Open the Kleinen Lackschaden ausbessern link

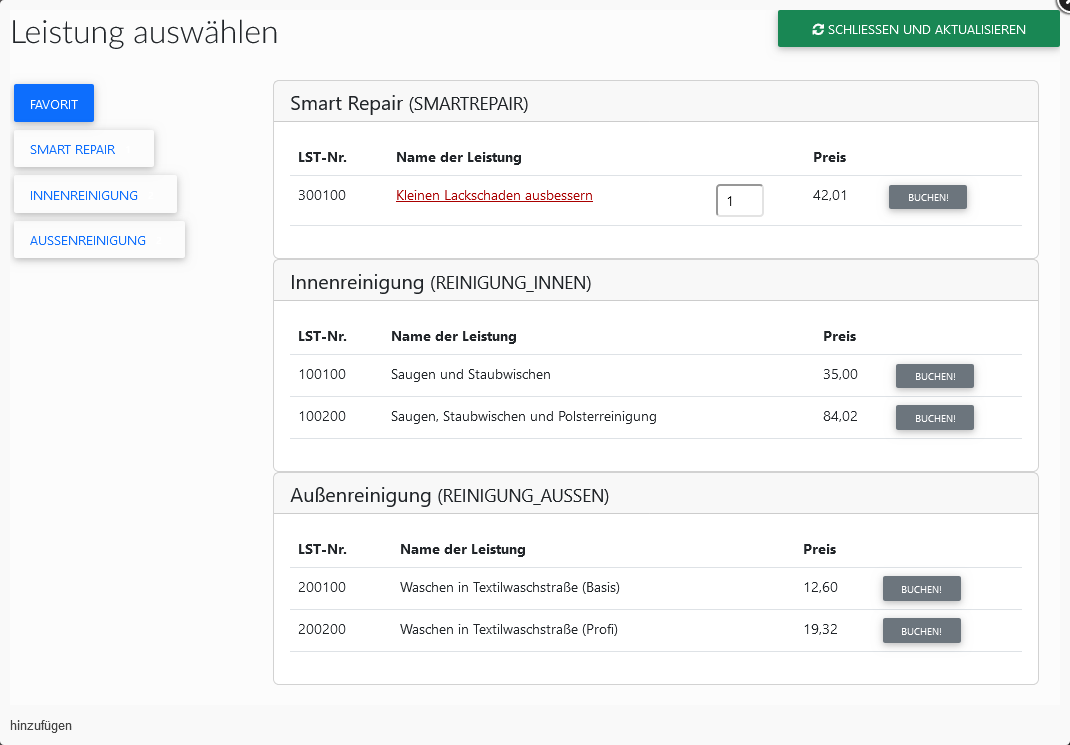(494, 195)
